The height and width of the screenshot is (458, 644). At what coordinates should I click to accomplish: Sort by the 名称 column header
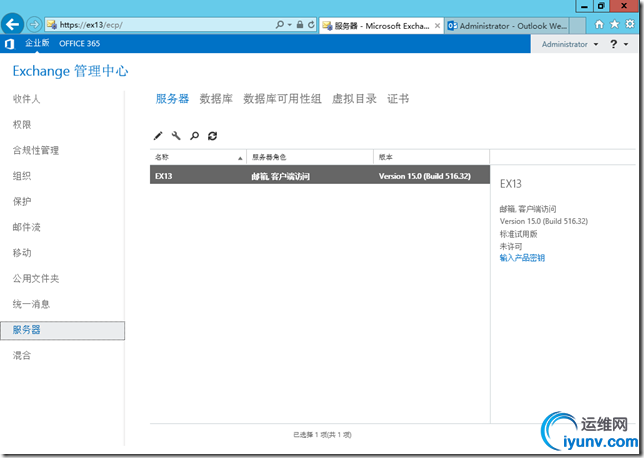(x=198, y=157)
